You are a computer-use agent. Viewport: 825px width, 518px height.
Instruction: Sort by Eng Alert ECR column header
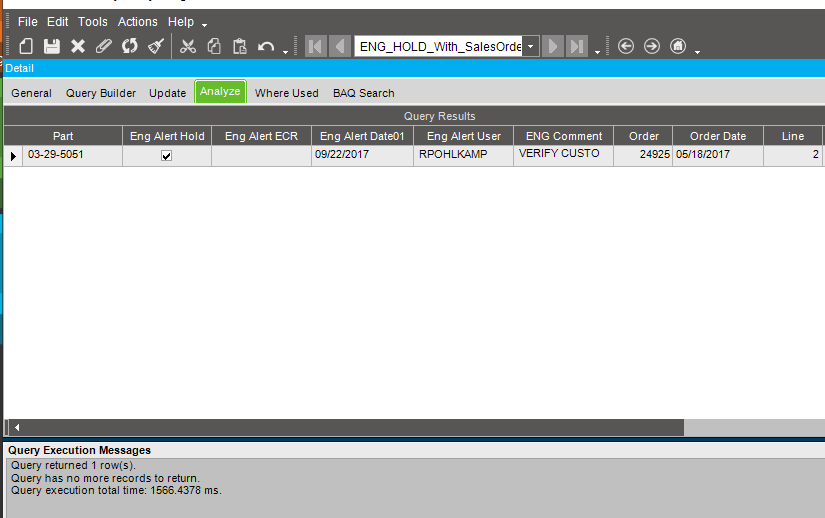[261, 136]
